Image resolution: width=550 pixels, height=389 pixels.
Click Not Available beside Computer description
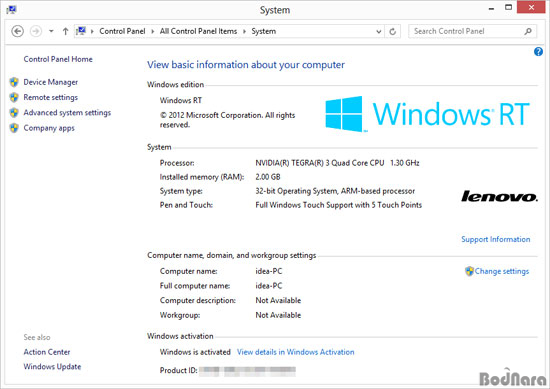click(x=278, y=300)
